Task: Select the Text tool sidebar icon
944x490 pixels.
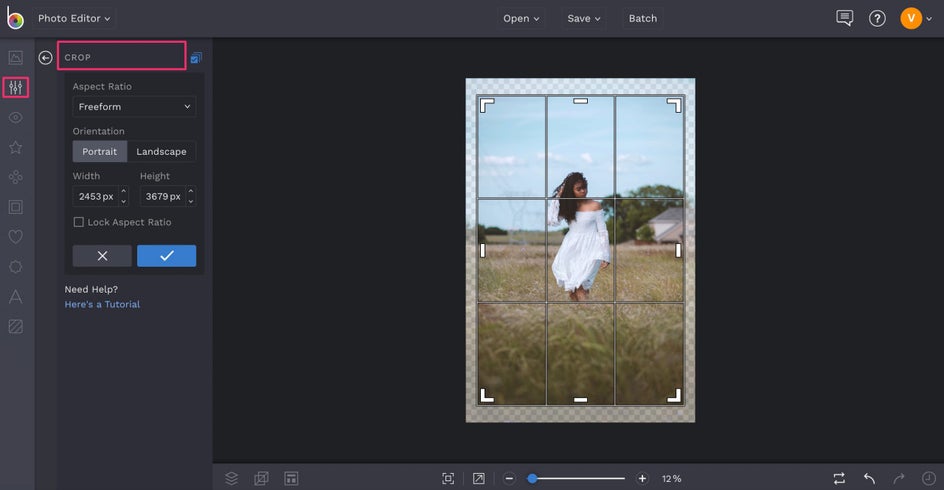Action: (x=15, y=297)
